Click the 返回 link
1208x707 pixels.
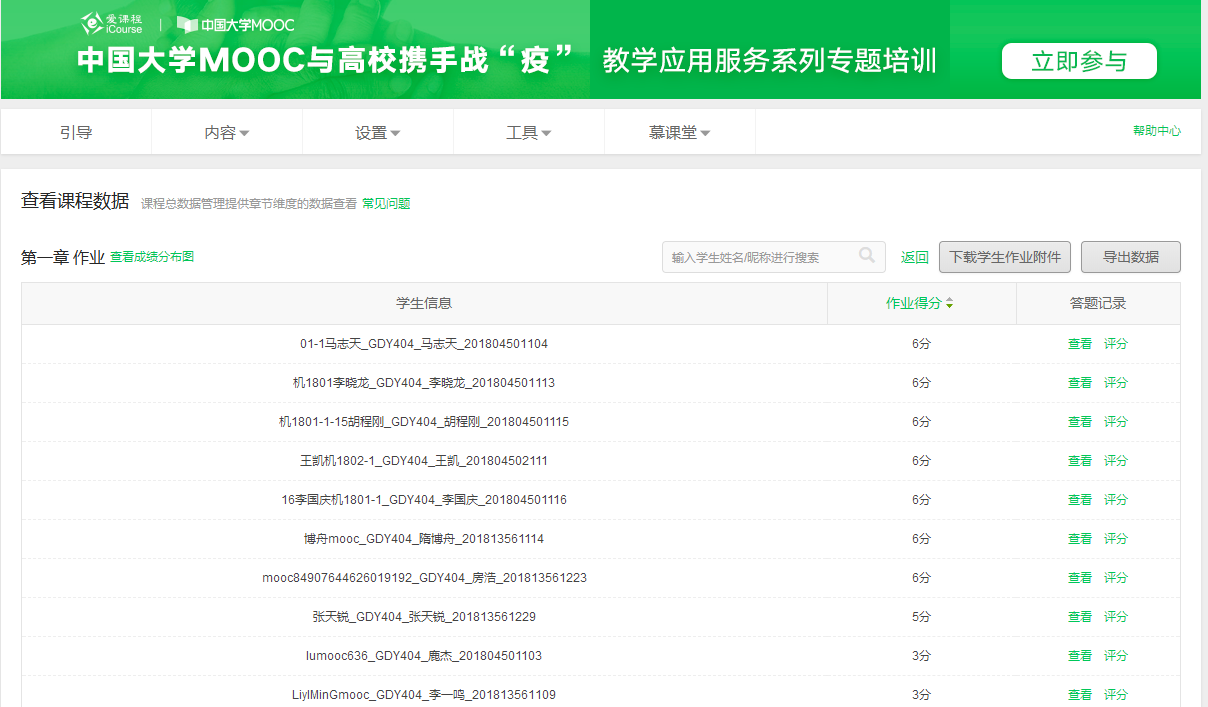(x=914, y=257)
